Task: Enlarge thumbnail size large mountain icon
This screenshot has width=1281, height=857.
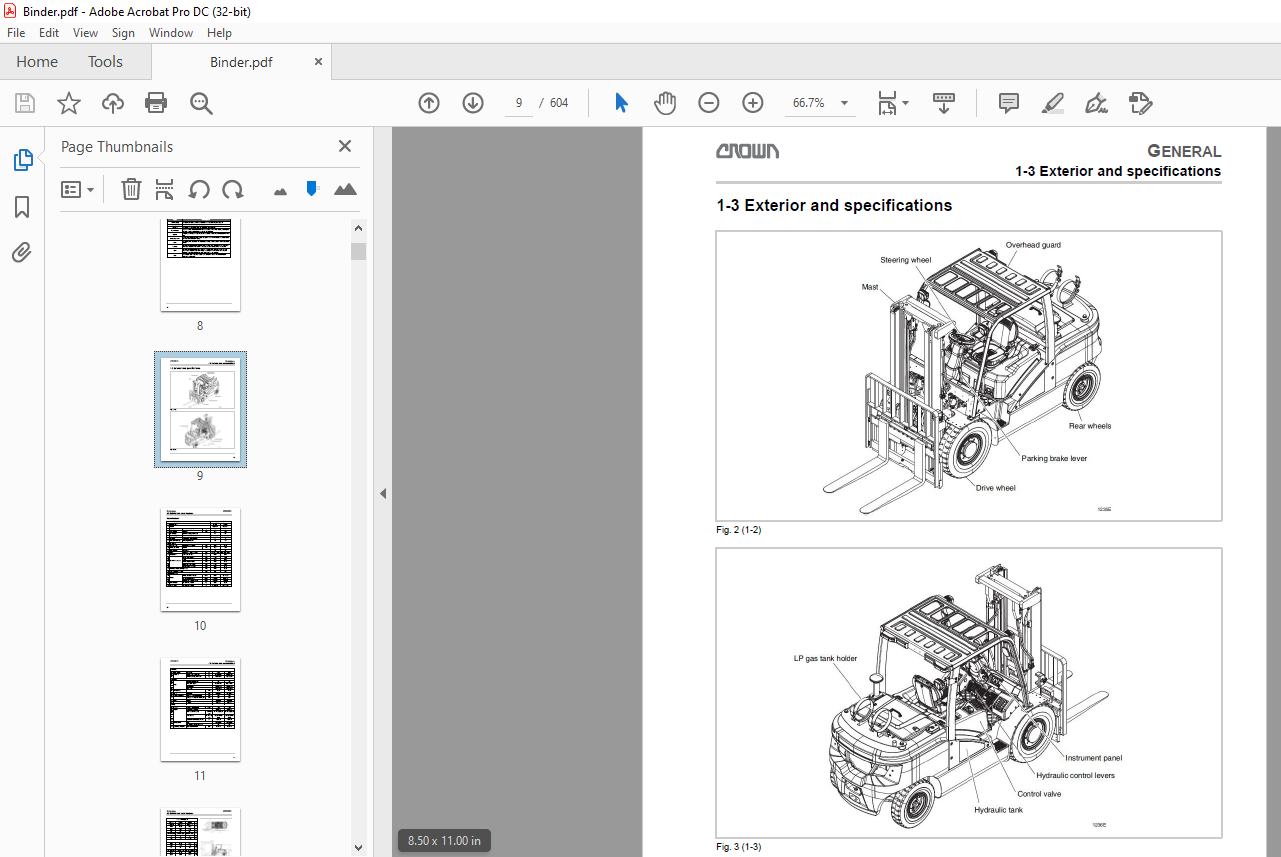Action: [x=345, y=189]
